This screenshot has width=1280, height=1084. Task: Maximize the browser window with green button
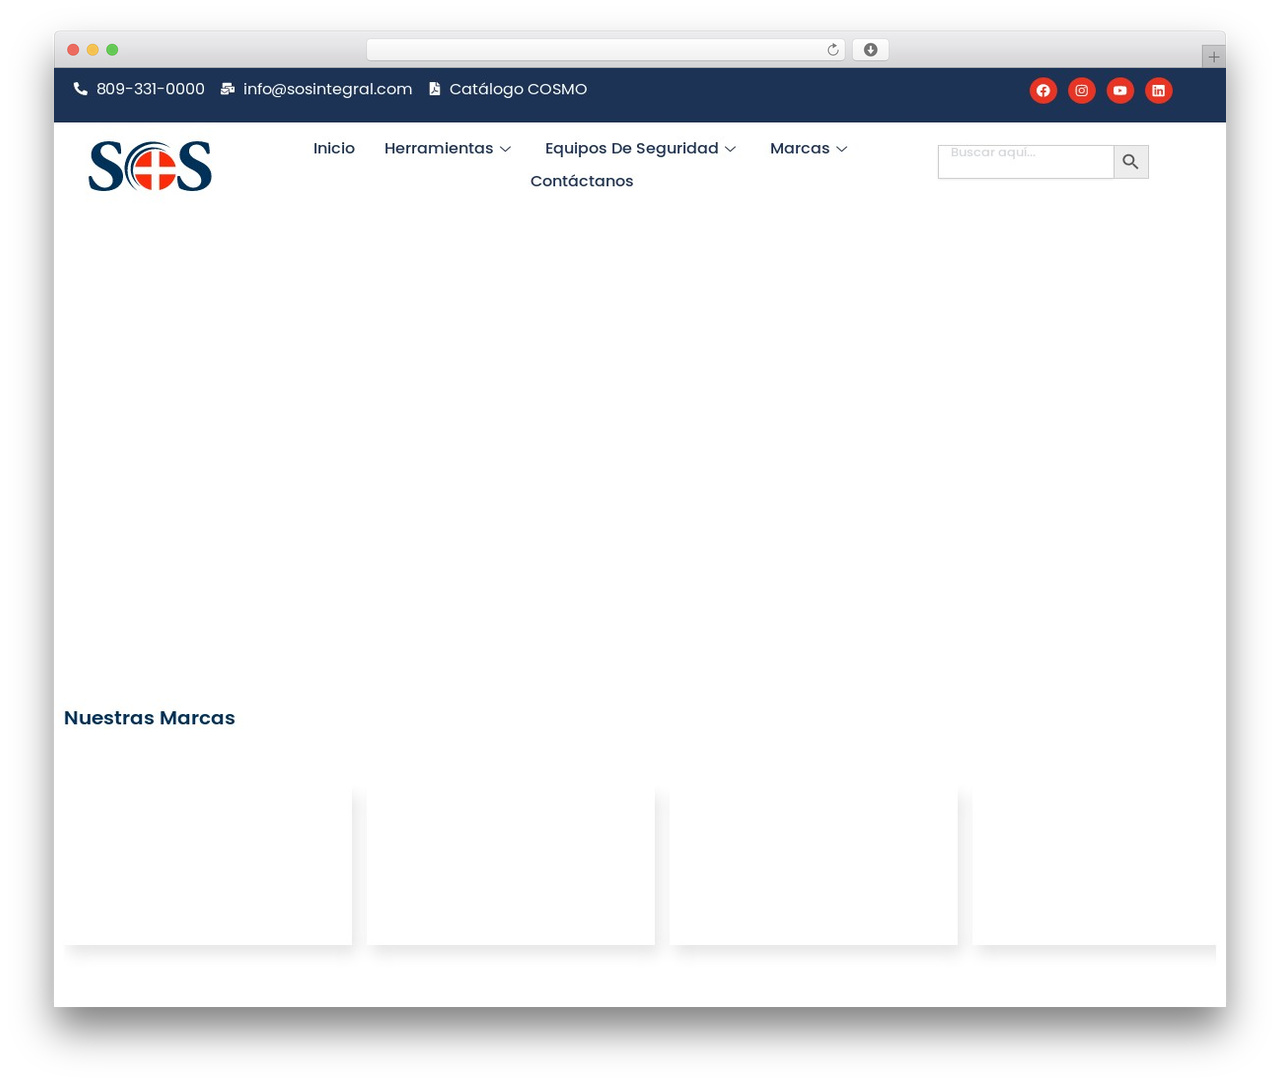point(112,50)
